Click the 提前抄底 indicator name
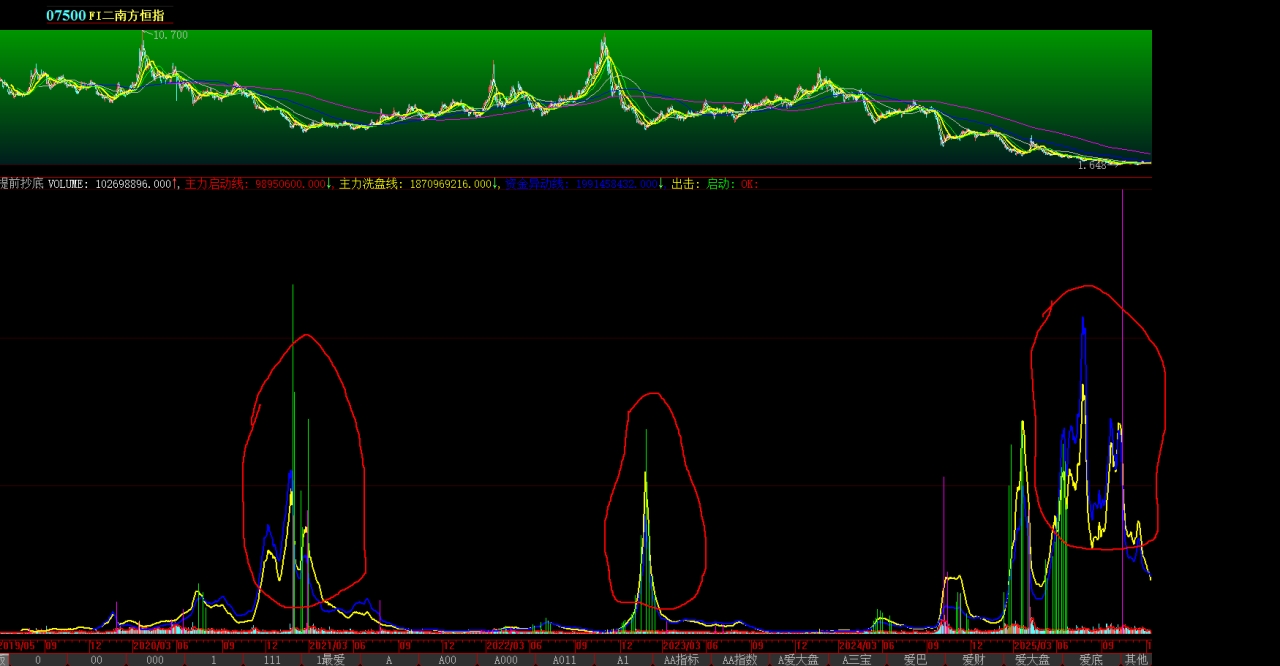 [20, 184]
